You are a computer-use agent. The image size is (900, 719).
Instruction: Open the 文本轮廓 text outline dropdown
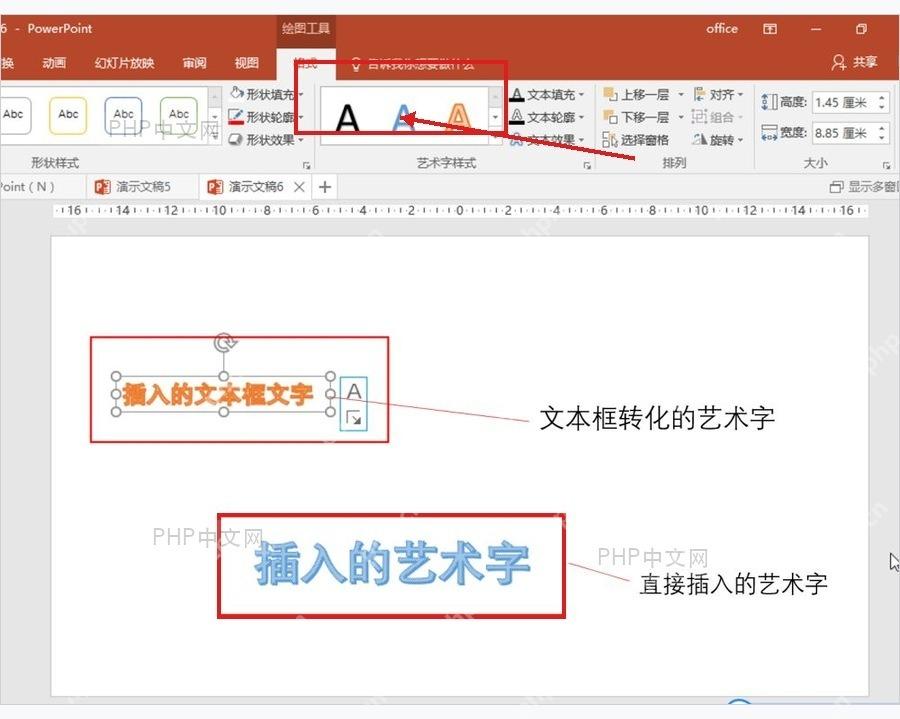point(548,117)
